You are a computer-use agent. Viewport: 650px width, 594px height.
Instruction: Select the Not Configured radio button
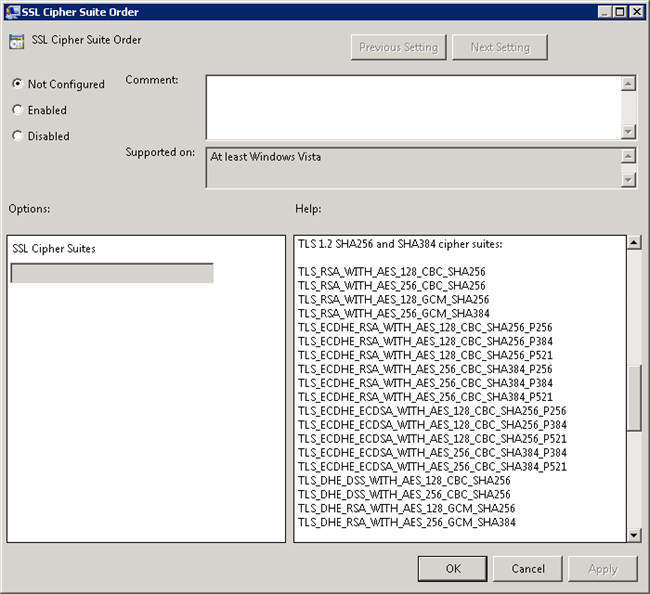pos(18,85)
